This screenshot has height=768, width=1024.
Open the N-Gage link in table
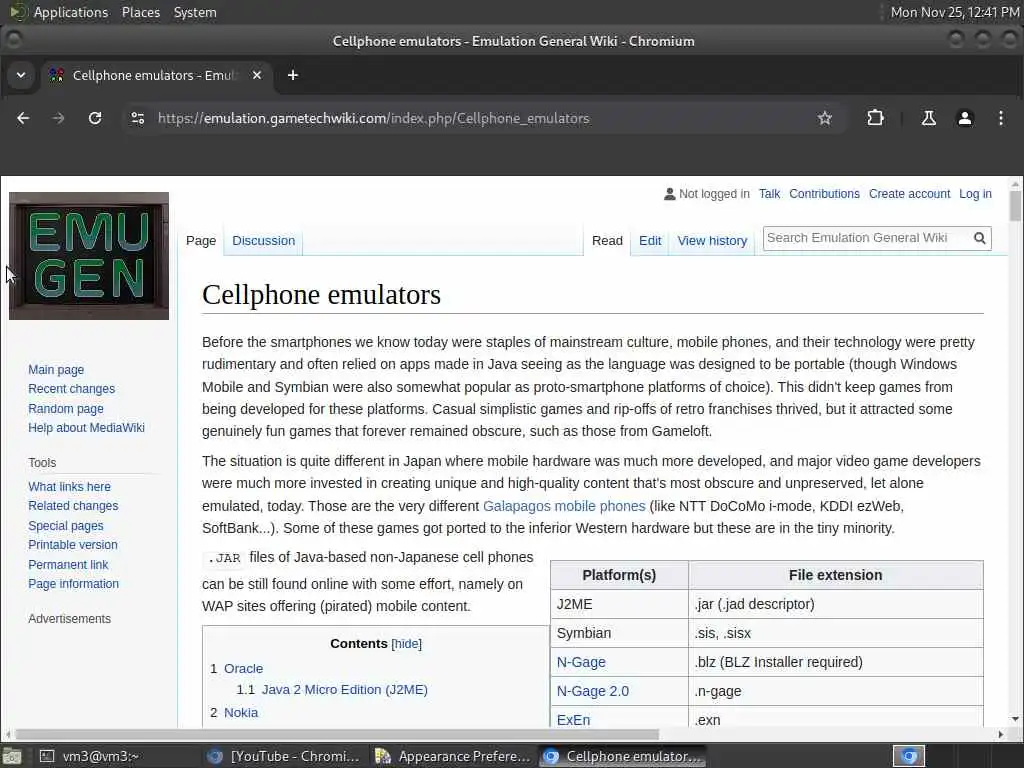pos(581,662)
